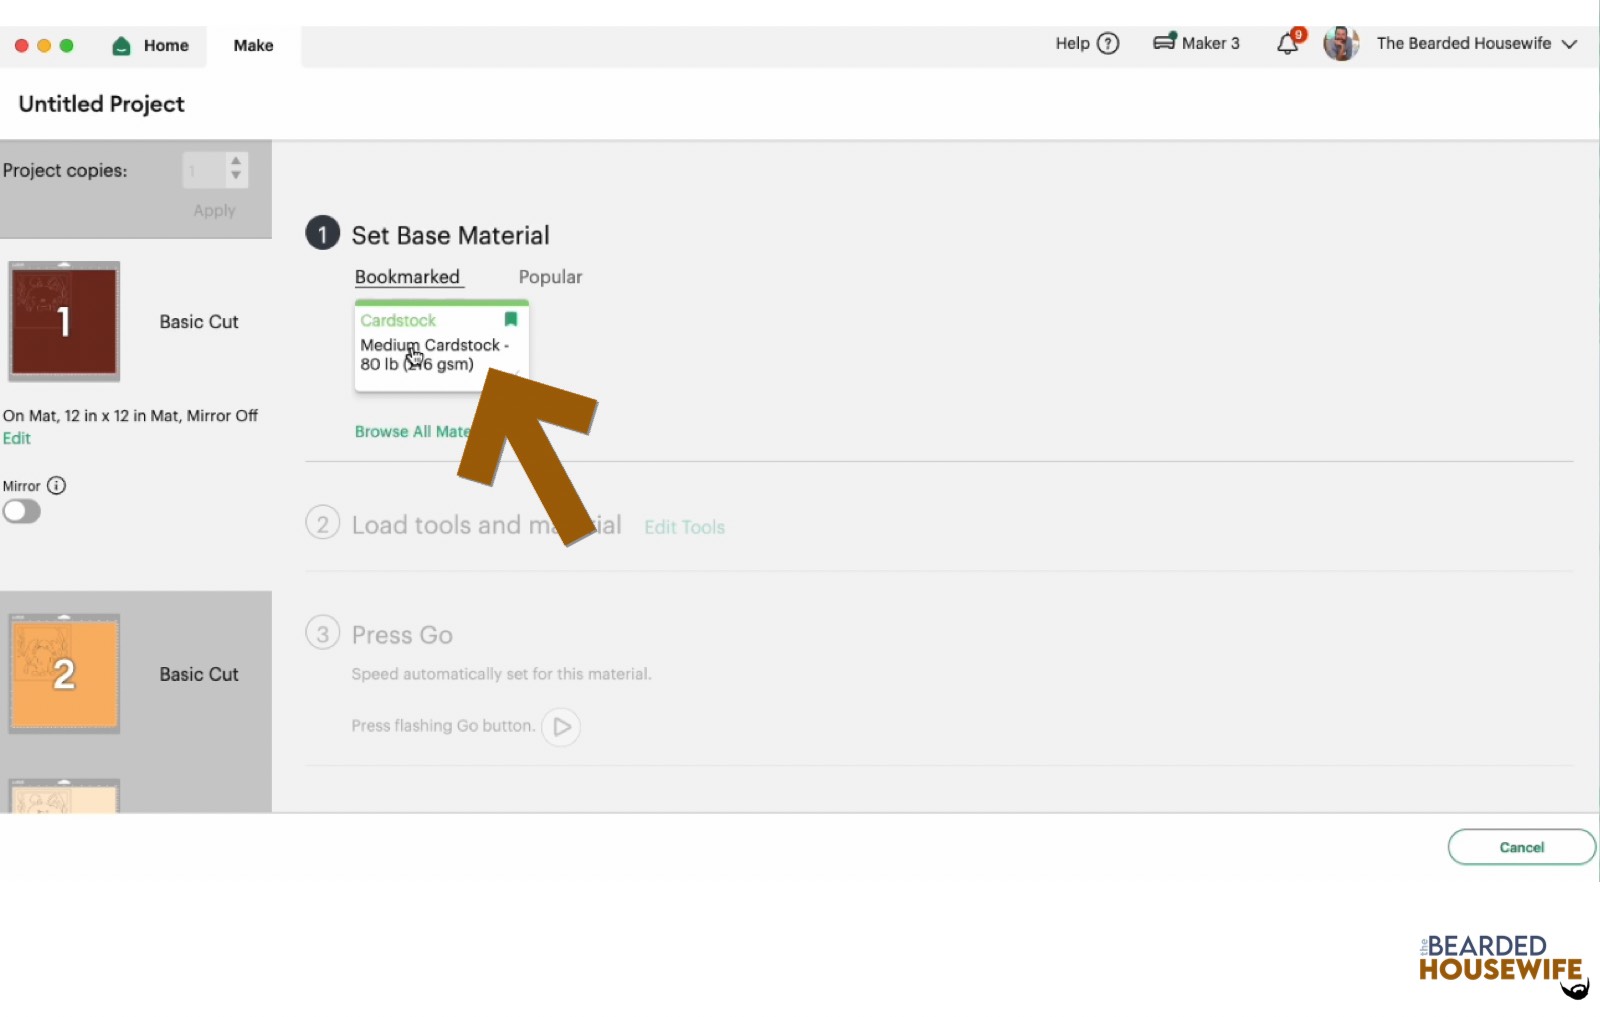Switch to the Popular materials tab
1600x1017 pixels.
tap(549, 277)
